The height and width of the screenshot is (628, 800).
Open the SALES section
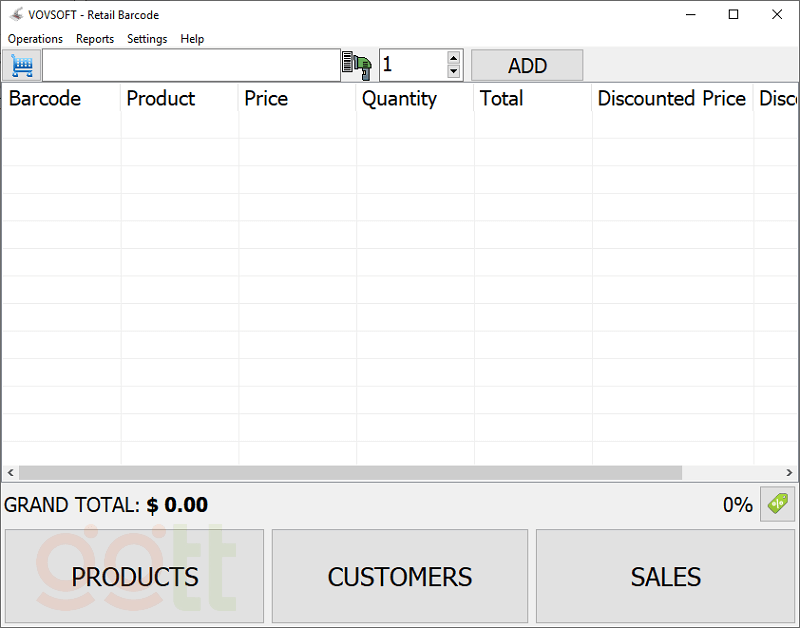[x=665, y=577]
